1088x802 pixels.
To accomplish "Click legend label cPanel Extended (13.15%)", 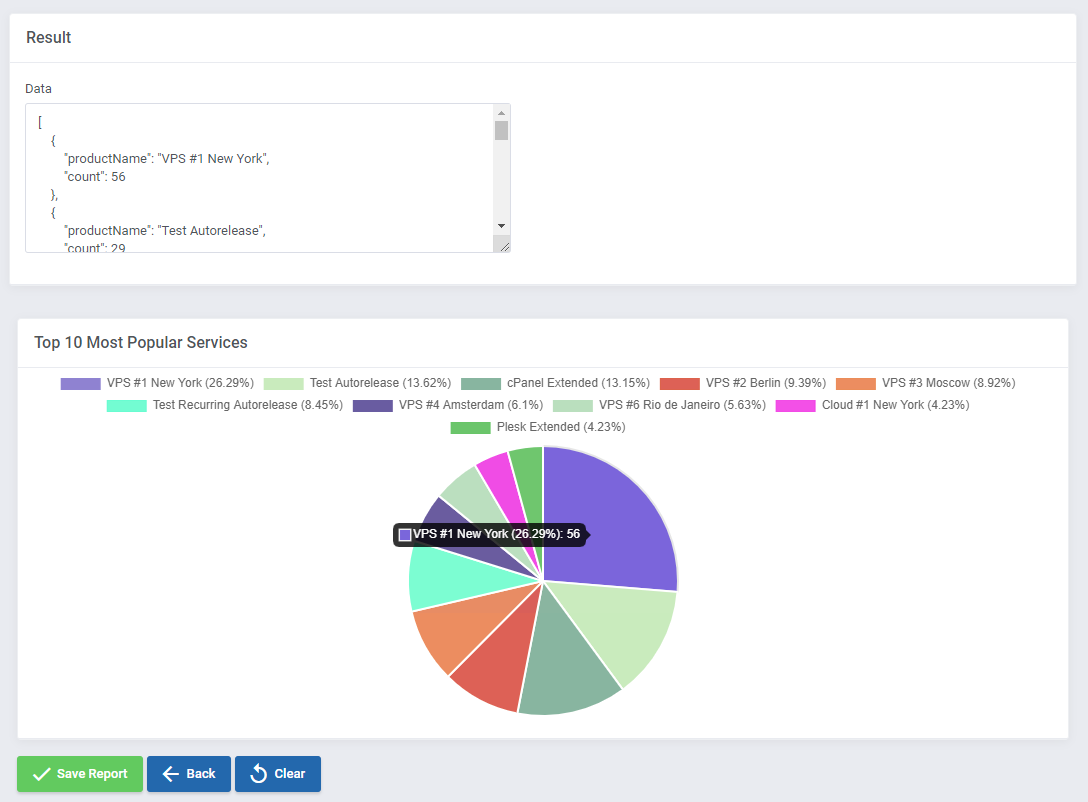I will pos(579,383).
